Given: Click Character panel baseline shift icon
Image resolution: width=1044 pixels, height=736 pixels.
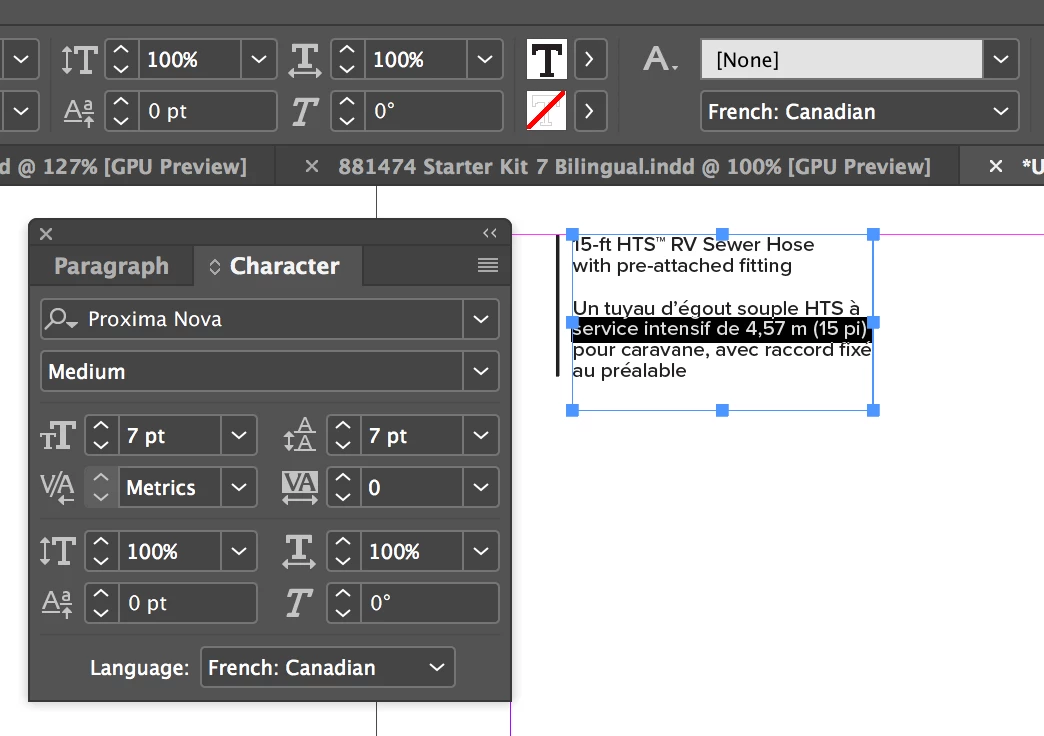Looking at the screenshot, I should (57, 603).
